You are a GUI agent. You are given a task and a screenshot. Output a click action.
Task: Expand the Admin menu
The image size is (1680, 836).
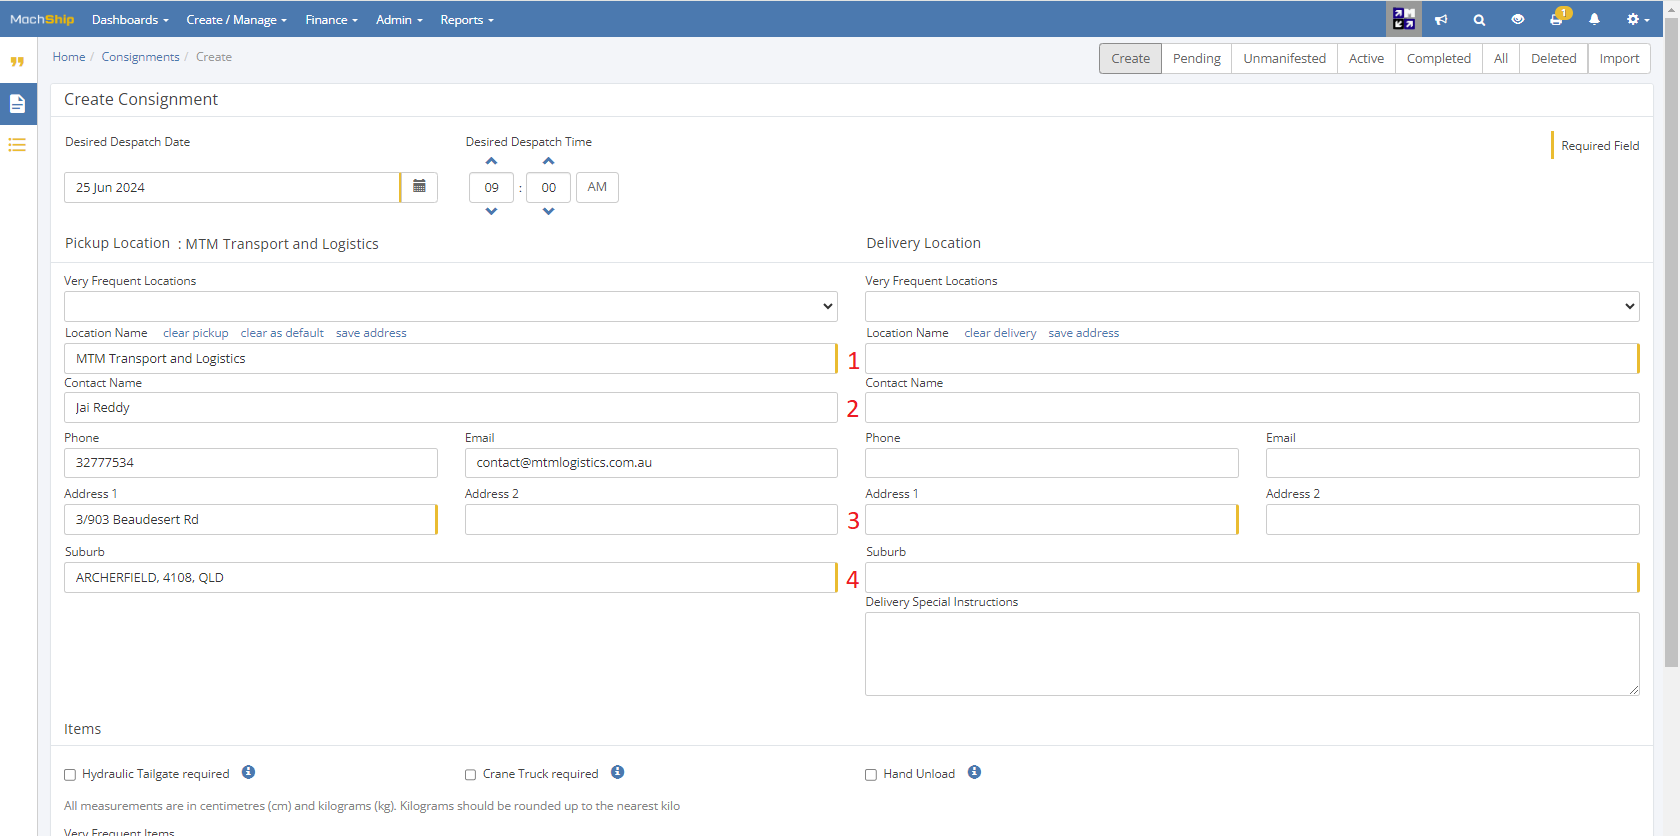point(399,19)
